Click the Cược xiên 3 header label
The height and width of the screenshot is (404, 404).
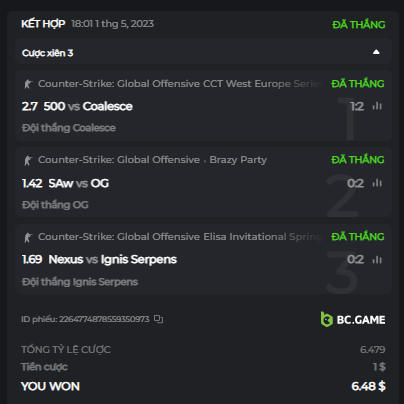(47, 53)
